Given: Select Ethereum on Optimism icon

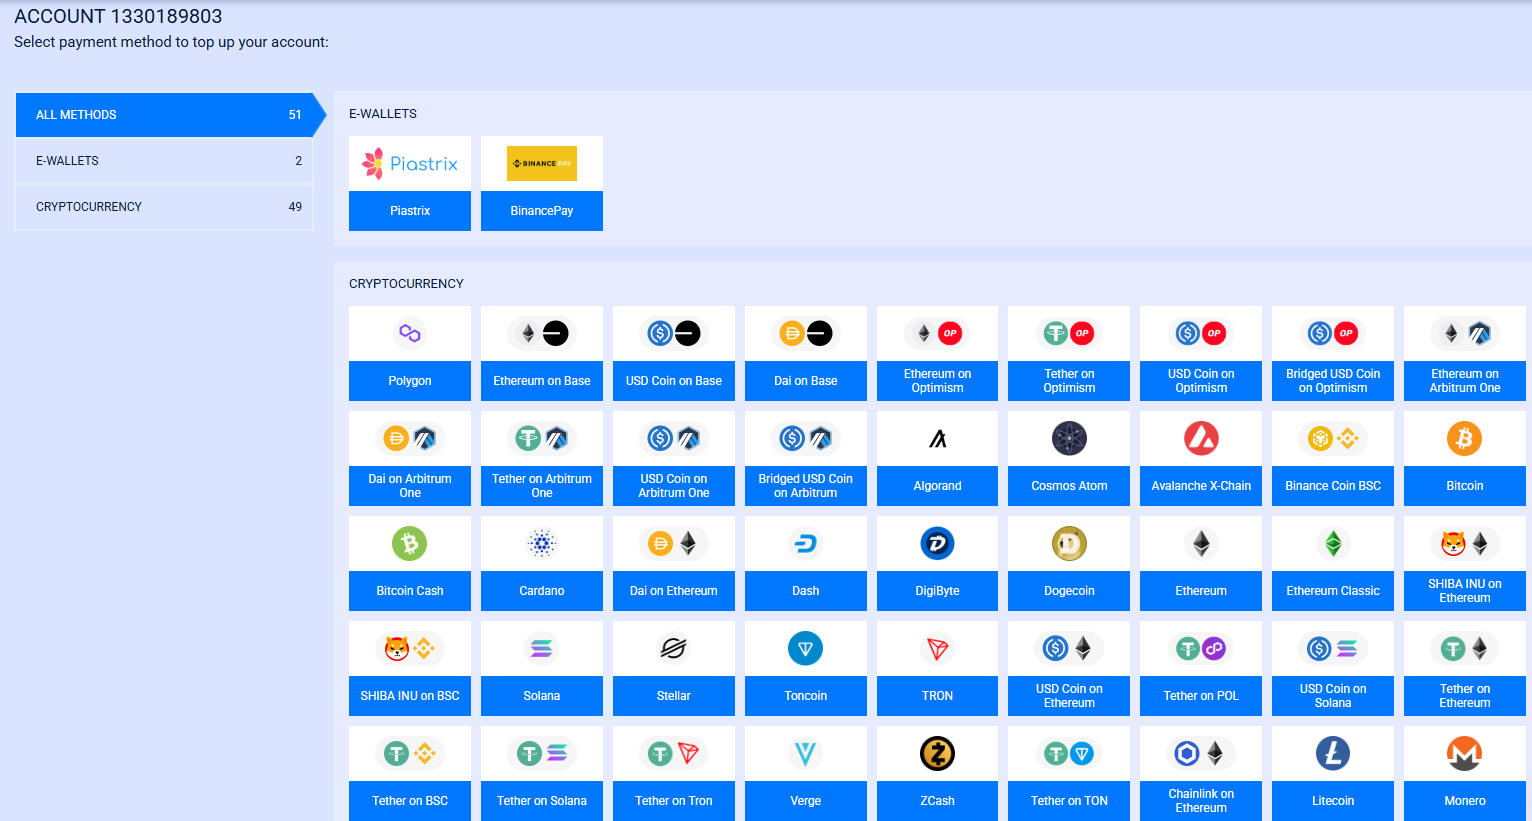Looking at the screenshot, I should pyautogui.click(x=938, y=333).
